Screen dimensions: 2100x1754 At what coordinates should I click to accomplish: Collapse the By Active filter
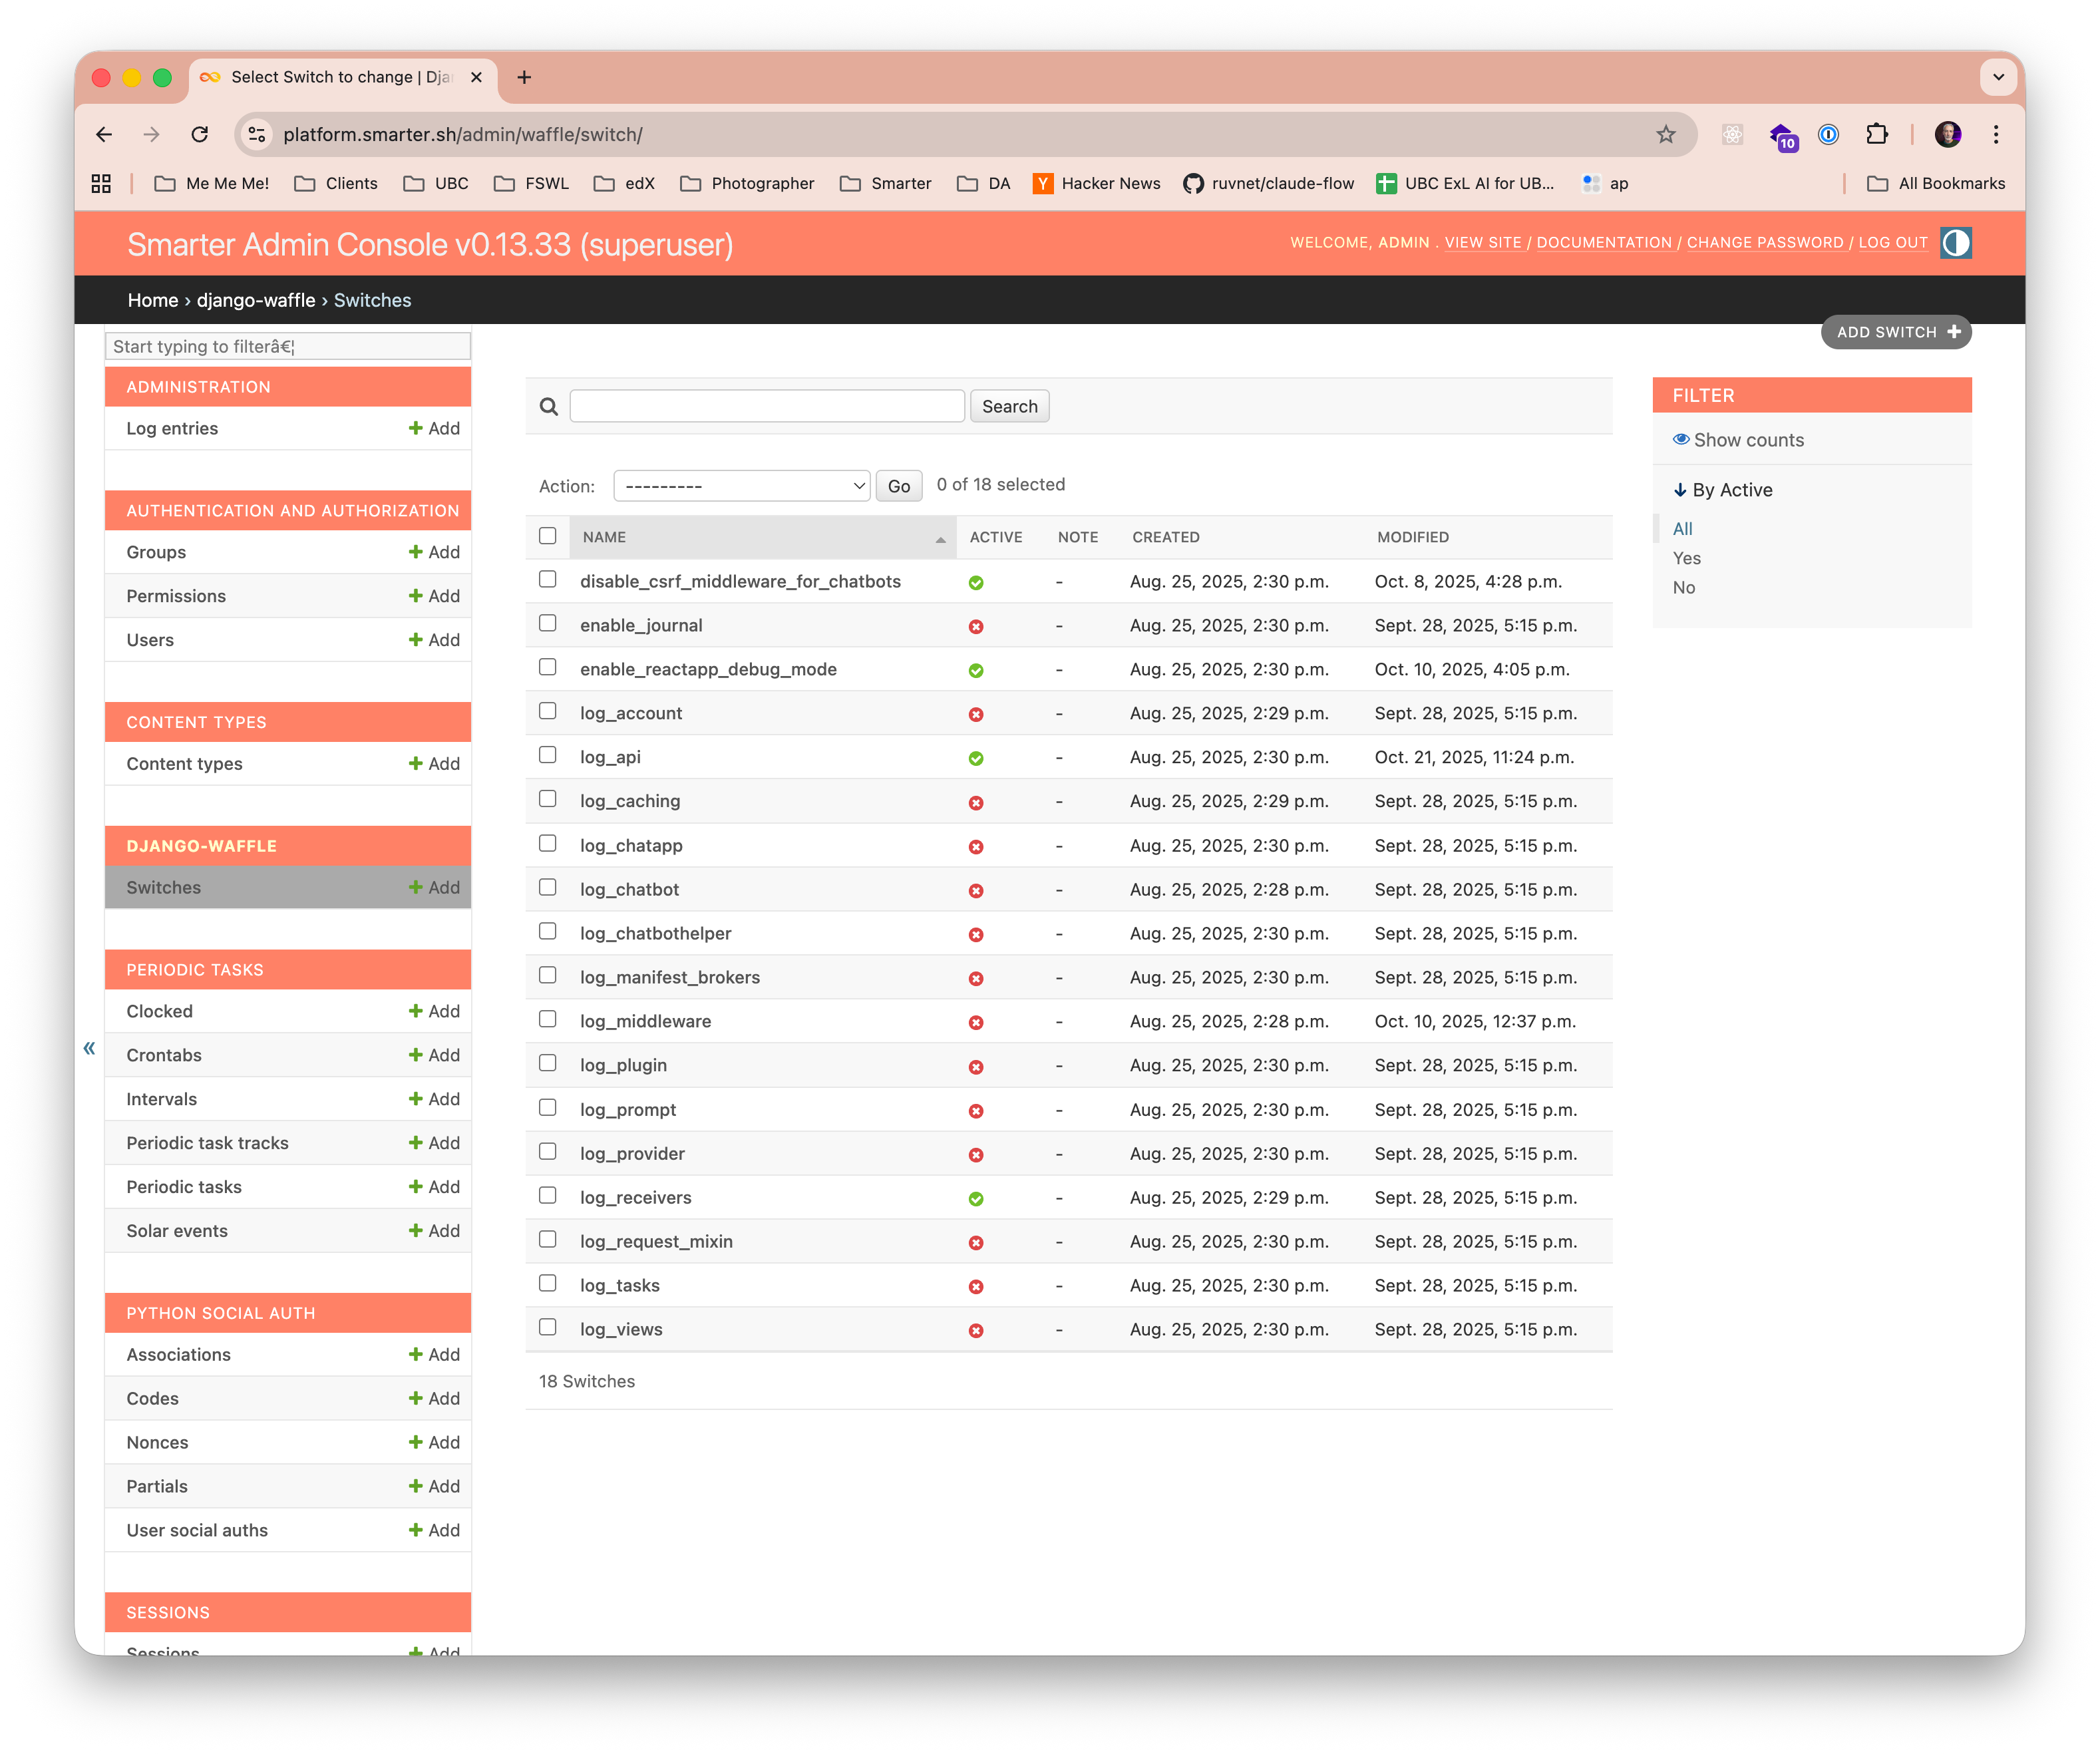pyautogui.click(x=1722, y=490)
